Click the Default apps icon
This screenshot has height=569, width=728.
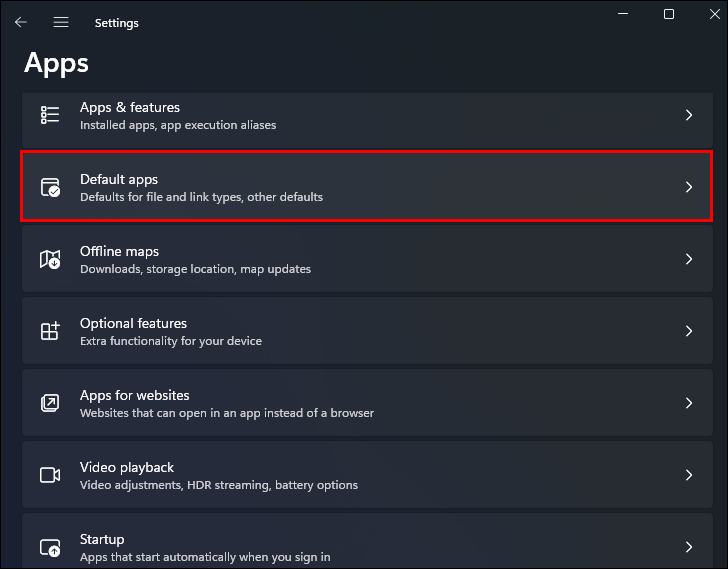pos(50,187)
